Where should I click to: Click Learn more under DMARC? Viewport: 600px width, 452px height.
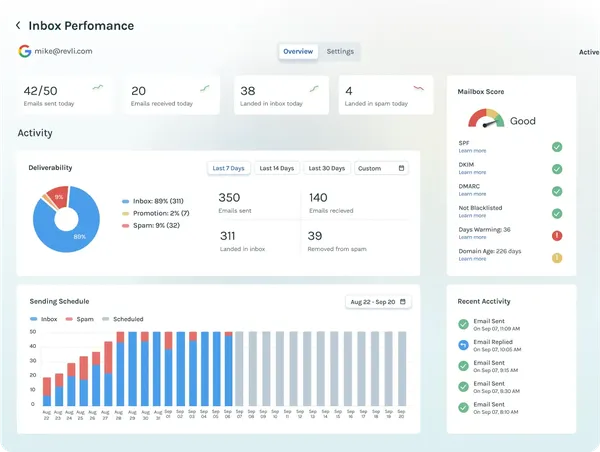tap(472, 194)
